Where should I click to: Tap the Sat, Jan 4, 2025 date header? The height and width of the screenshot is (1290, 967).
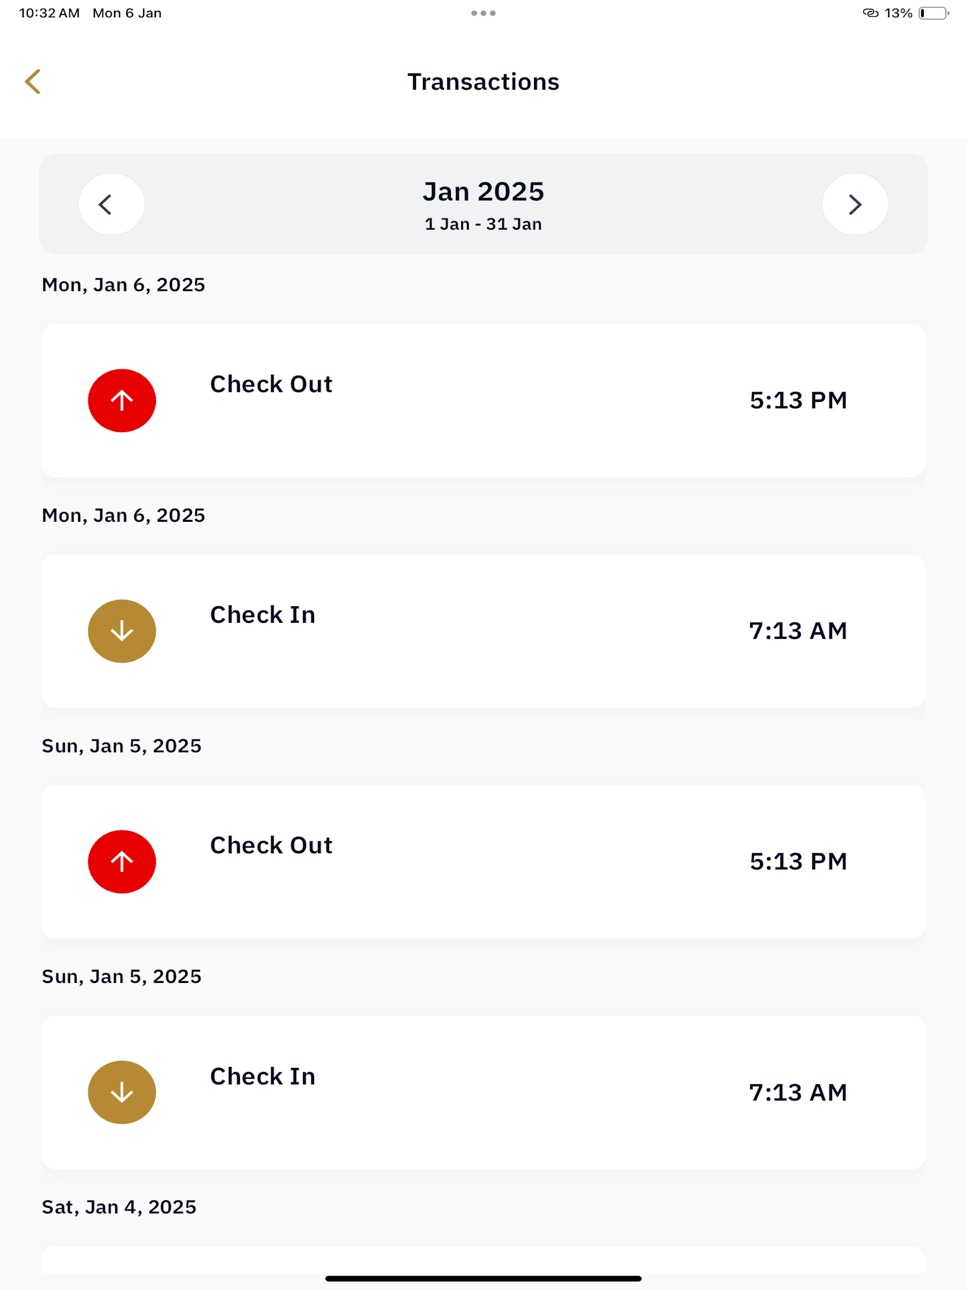(x=119, y=1207)
